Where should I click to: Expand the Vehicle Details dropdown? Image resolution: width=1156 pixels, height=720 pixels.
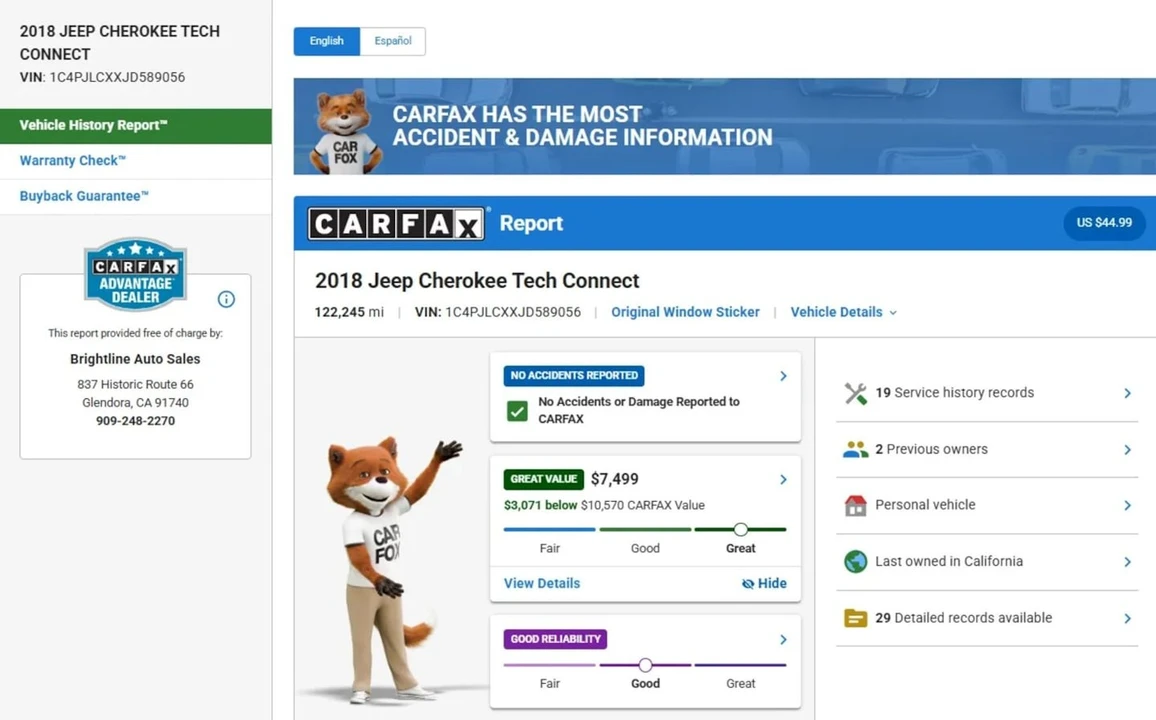(843, 312)
